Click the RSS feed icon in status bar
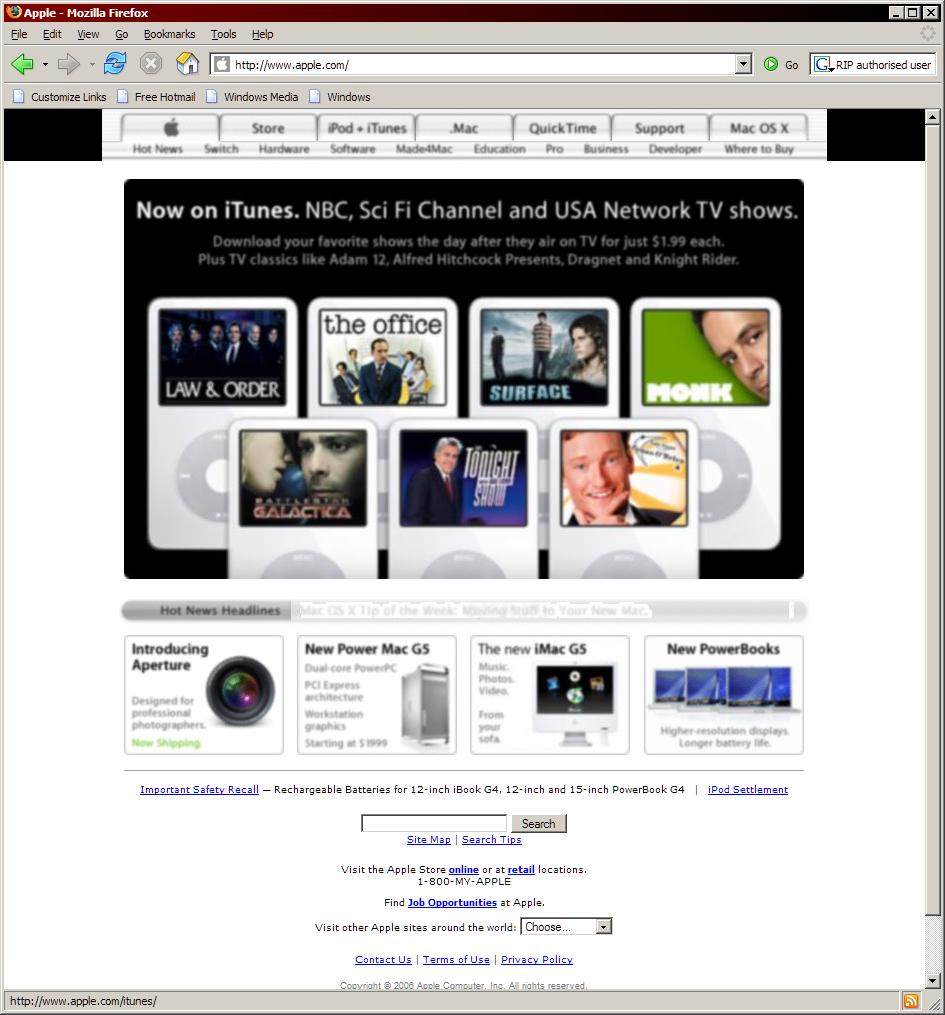 coord(911,1001)
